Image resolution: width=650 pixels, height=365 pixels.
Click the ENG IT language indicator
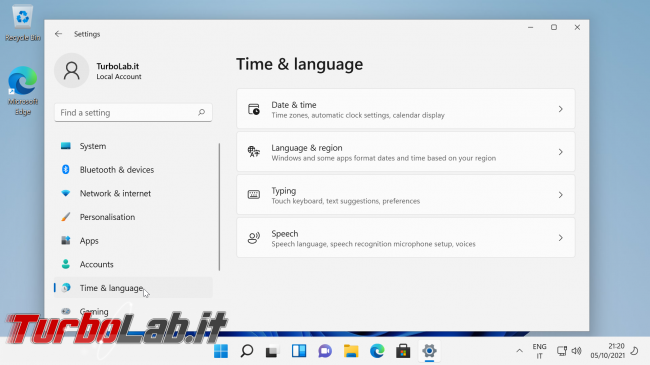pos(539,351)
